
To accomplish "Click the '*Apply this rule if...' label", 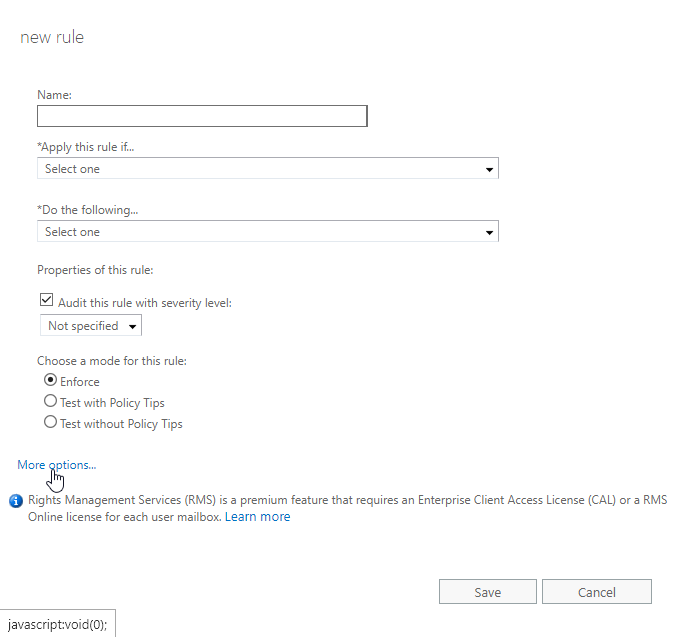I will click(86, 147).
